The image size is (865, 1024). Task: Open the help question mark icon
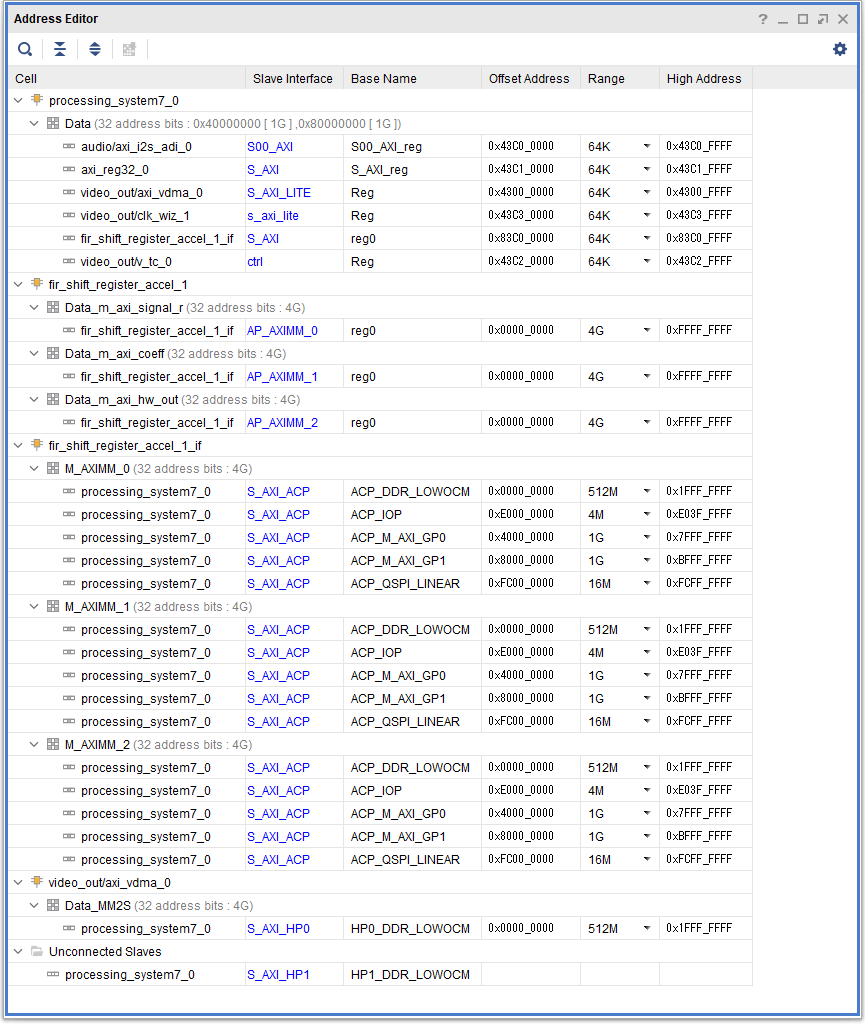coord(763,19)
